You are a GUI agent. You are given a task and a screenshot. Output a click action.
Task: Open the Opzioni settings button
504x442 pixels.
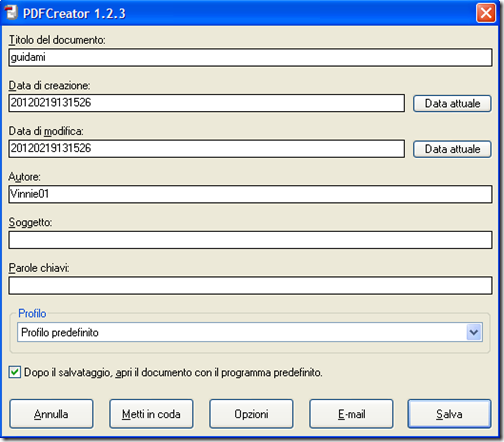pos(251,414)
